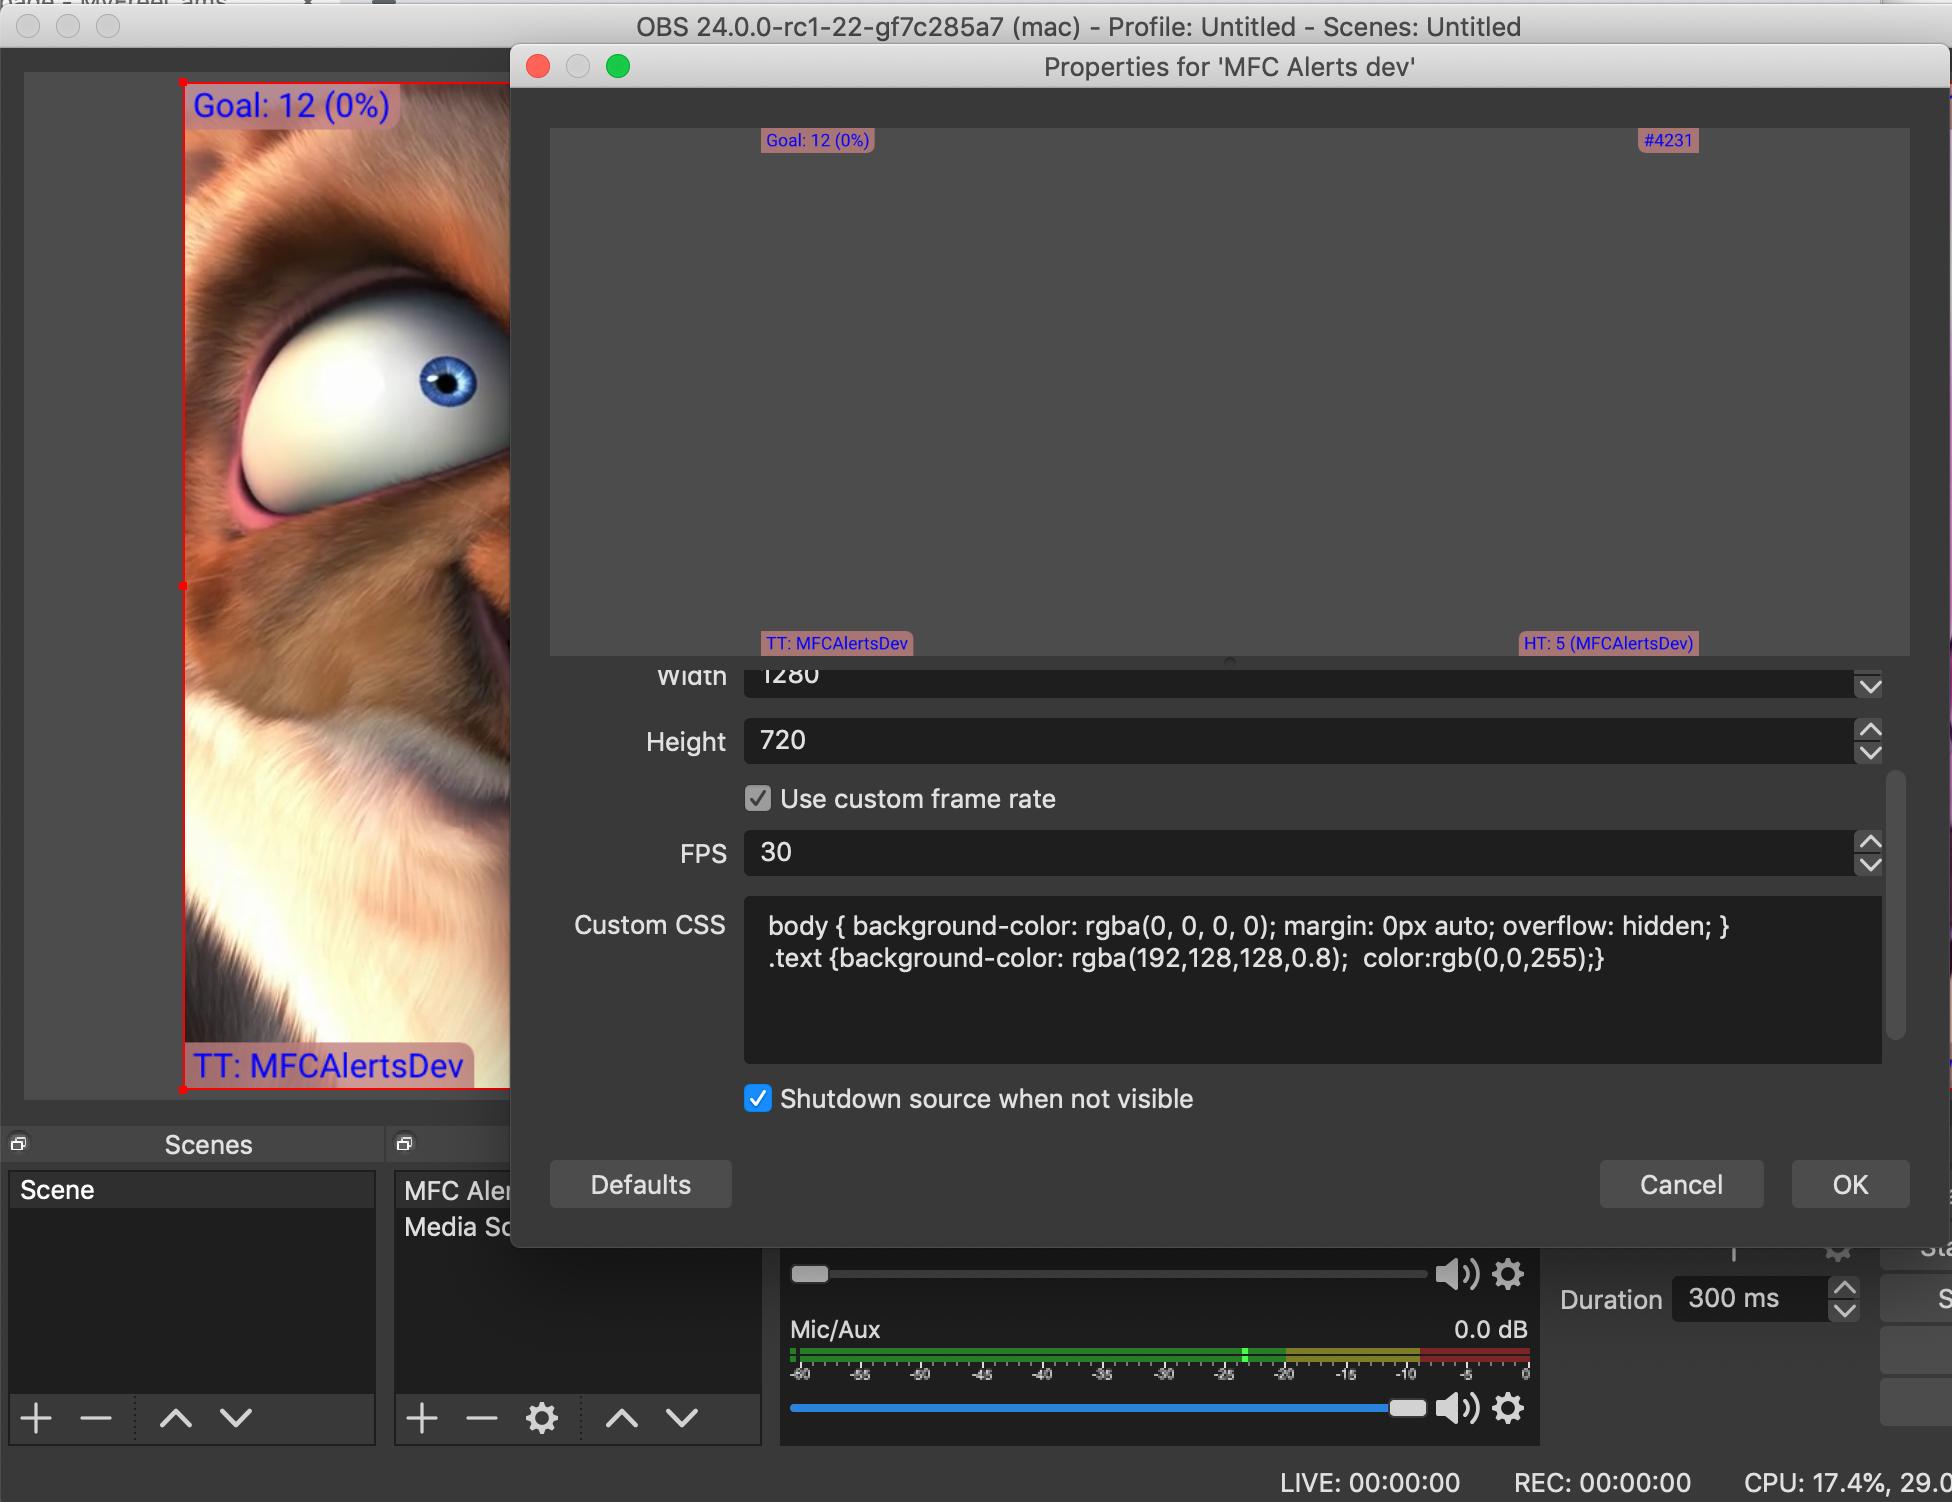
Task: Move scene up with arrow icon
Action: pos(176,1418)
